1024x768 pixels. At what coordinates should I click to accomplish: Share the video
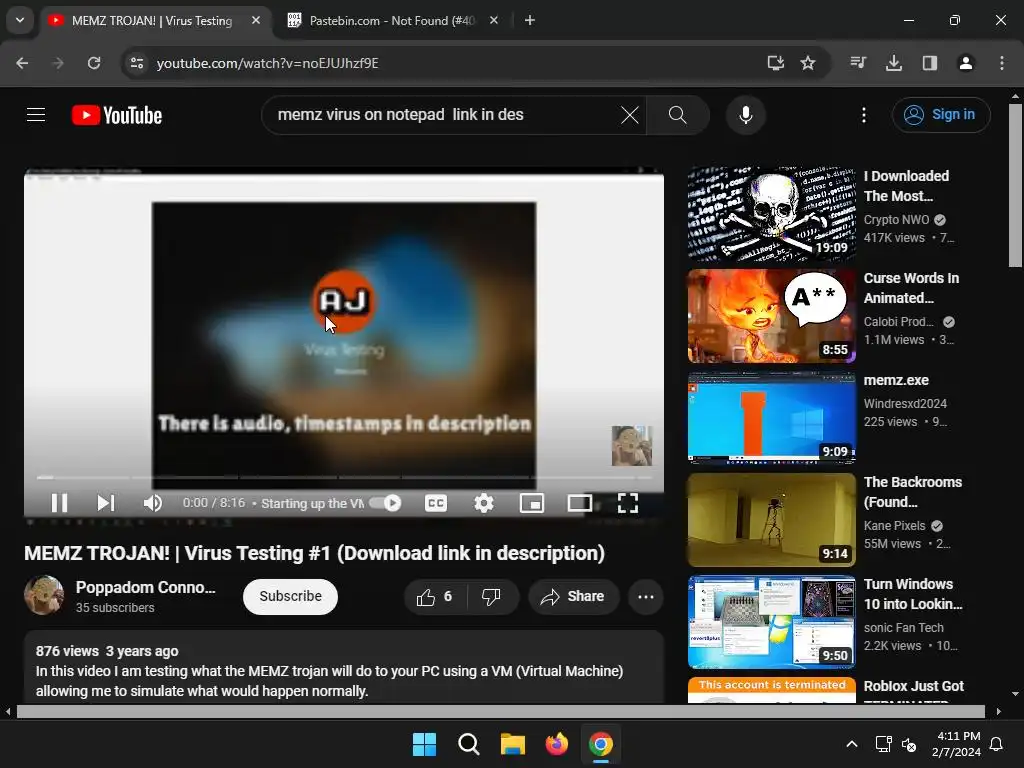pos(573,596)
